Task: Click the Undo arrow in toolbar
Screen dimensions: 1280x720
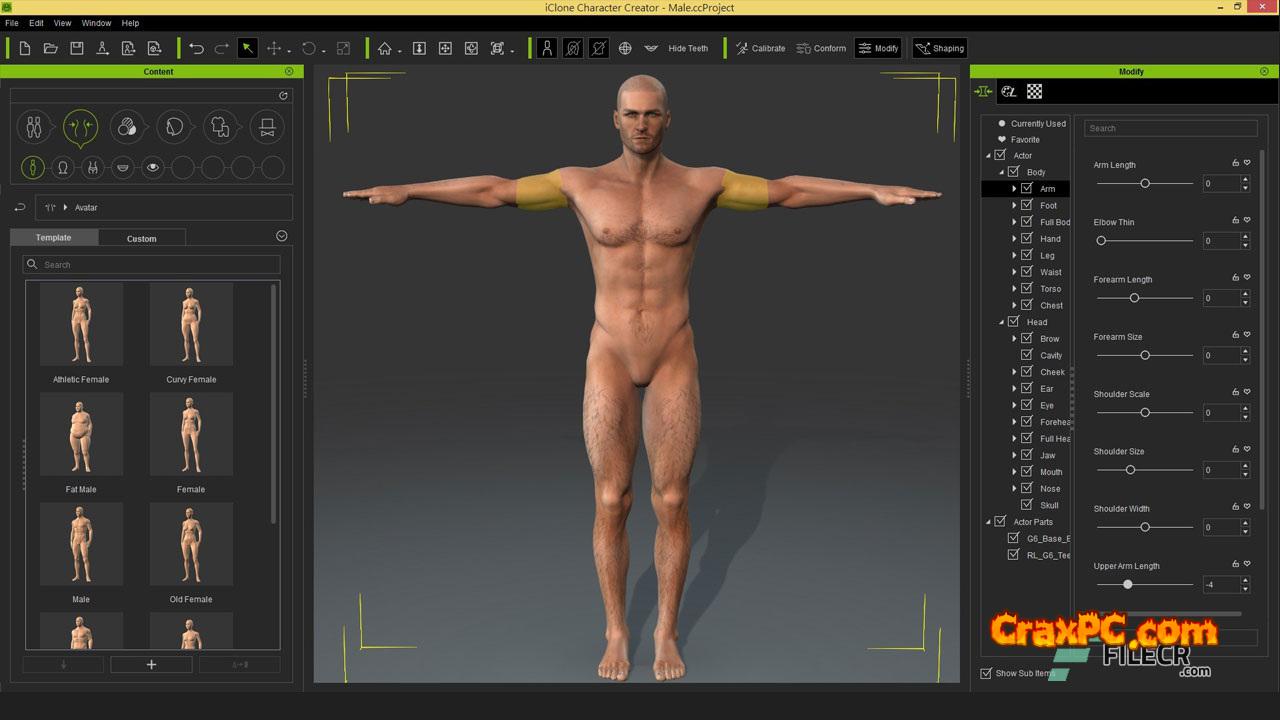Action: [196, 48]
